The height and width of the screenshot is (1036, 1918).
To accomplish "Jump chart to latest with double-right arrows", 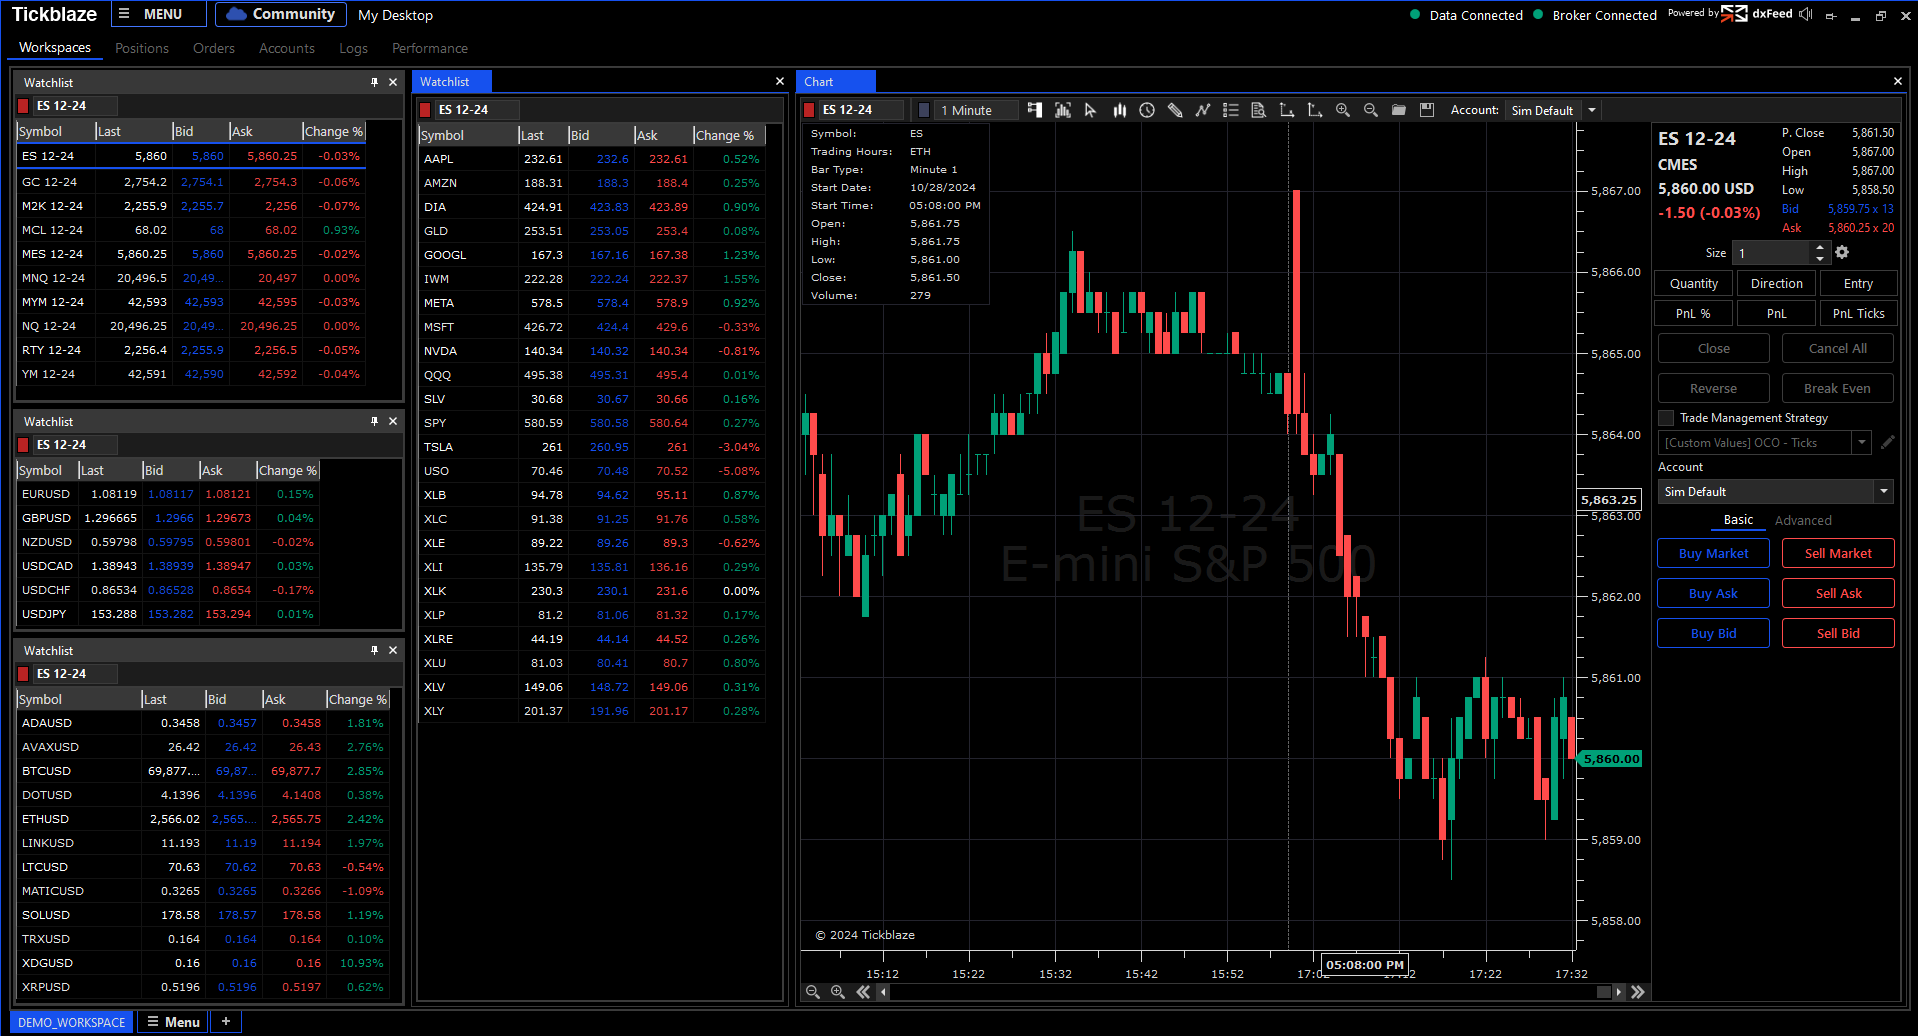I will (x=1638, y=992).
